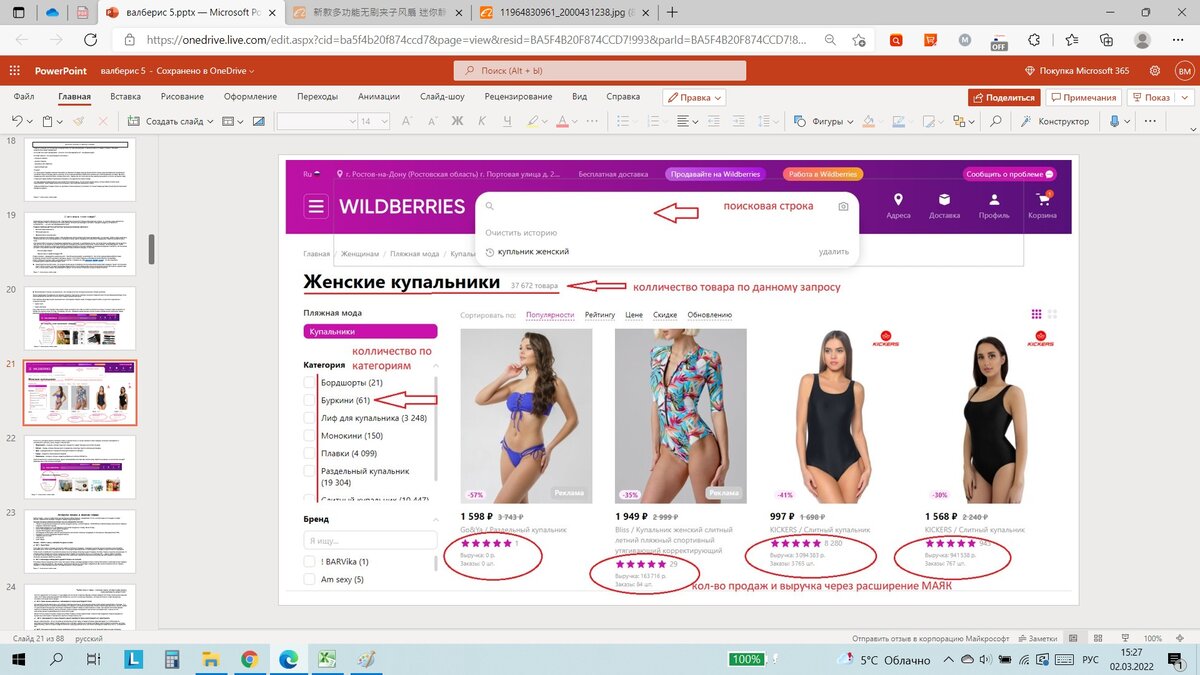Switch to the Вставка tab
Screen dimensions: 1200x675
125,97
